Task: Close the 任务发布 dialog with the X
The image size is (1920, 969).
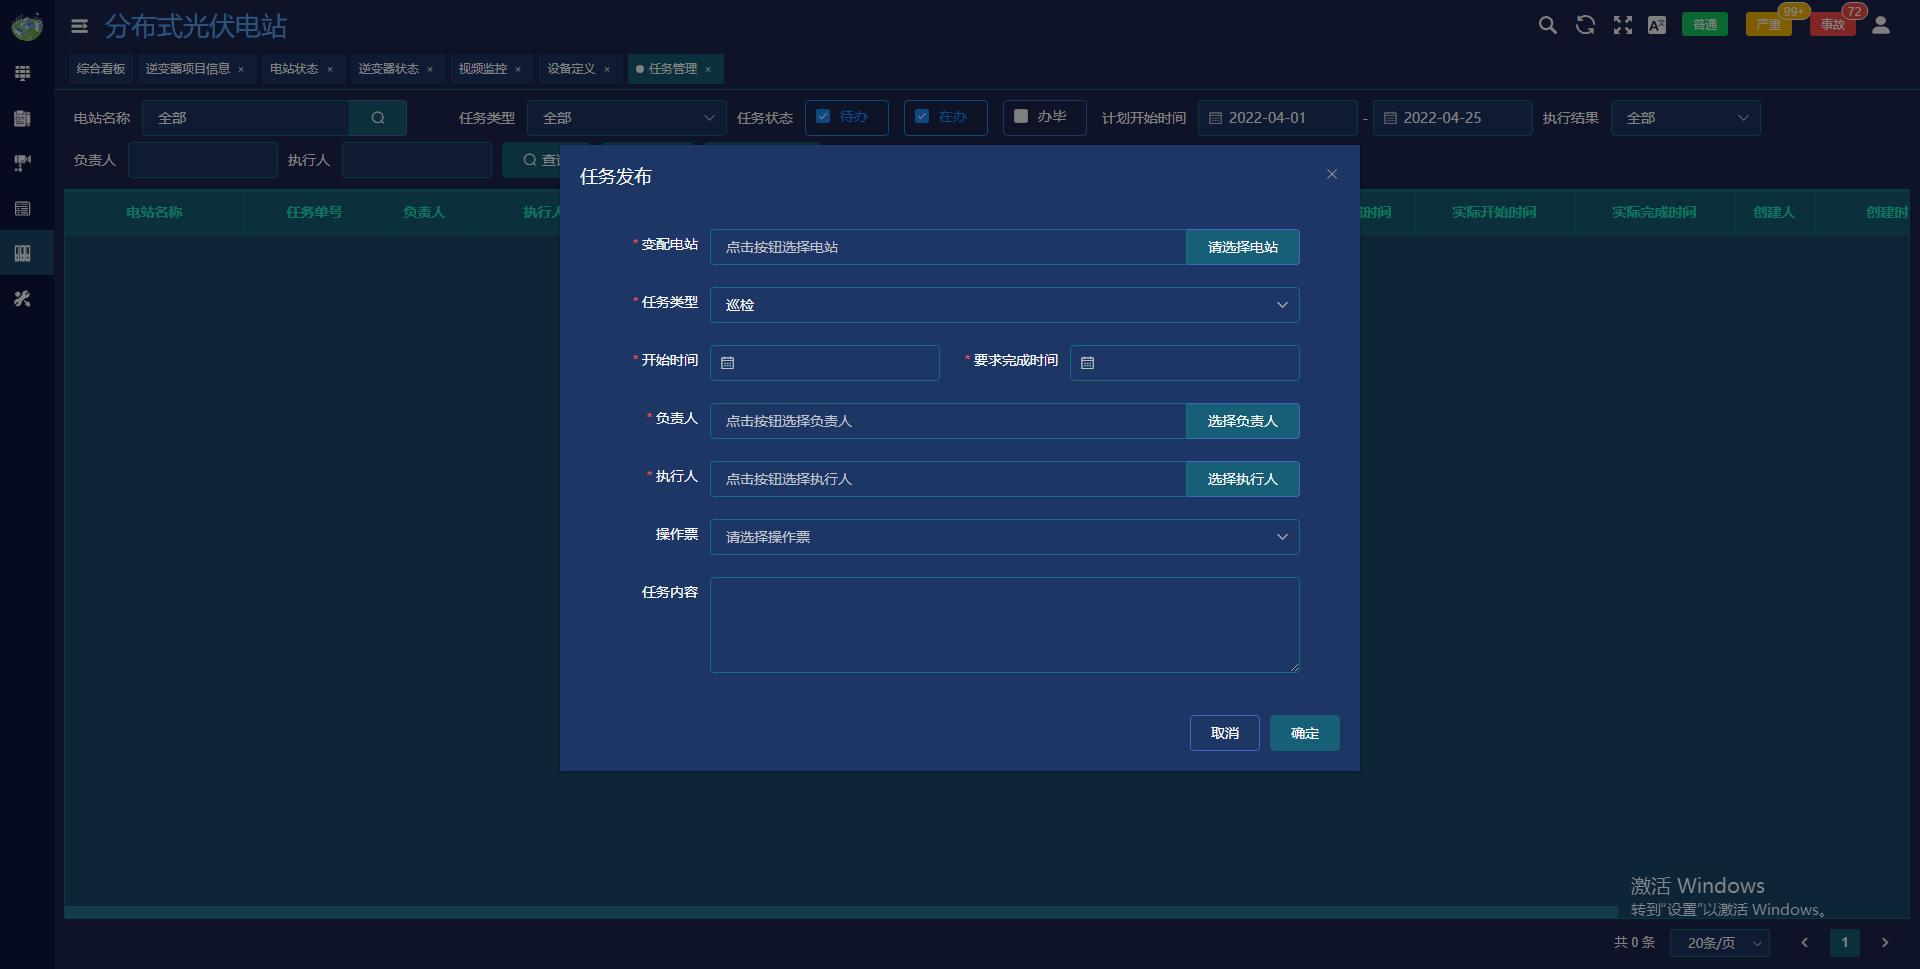Action: click(x=1332, y=174)
